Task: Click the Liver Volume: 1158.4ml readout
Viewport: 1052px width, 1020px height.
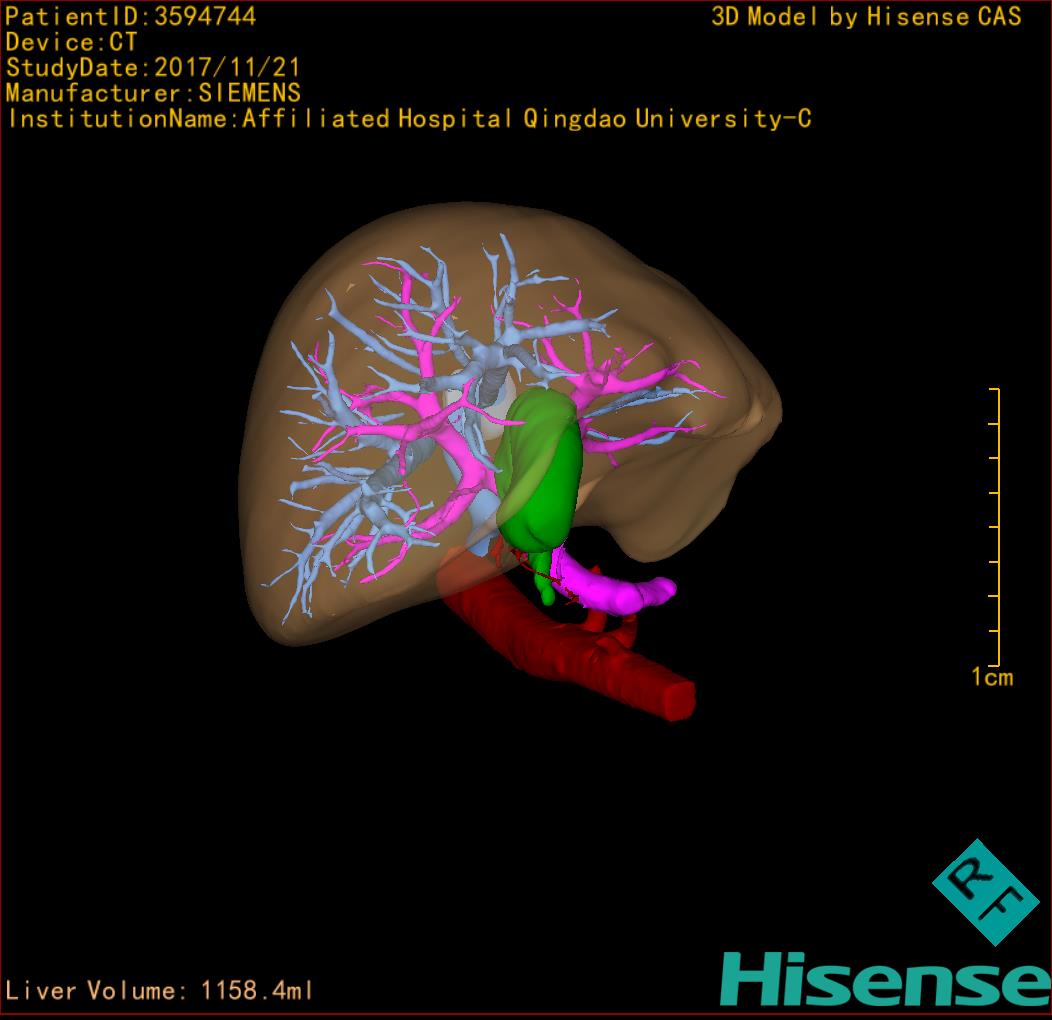Action: (158, 990)
